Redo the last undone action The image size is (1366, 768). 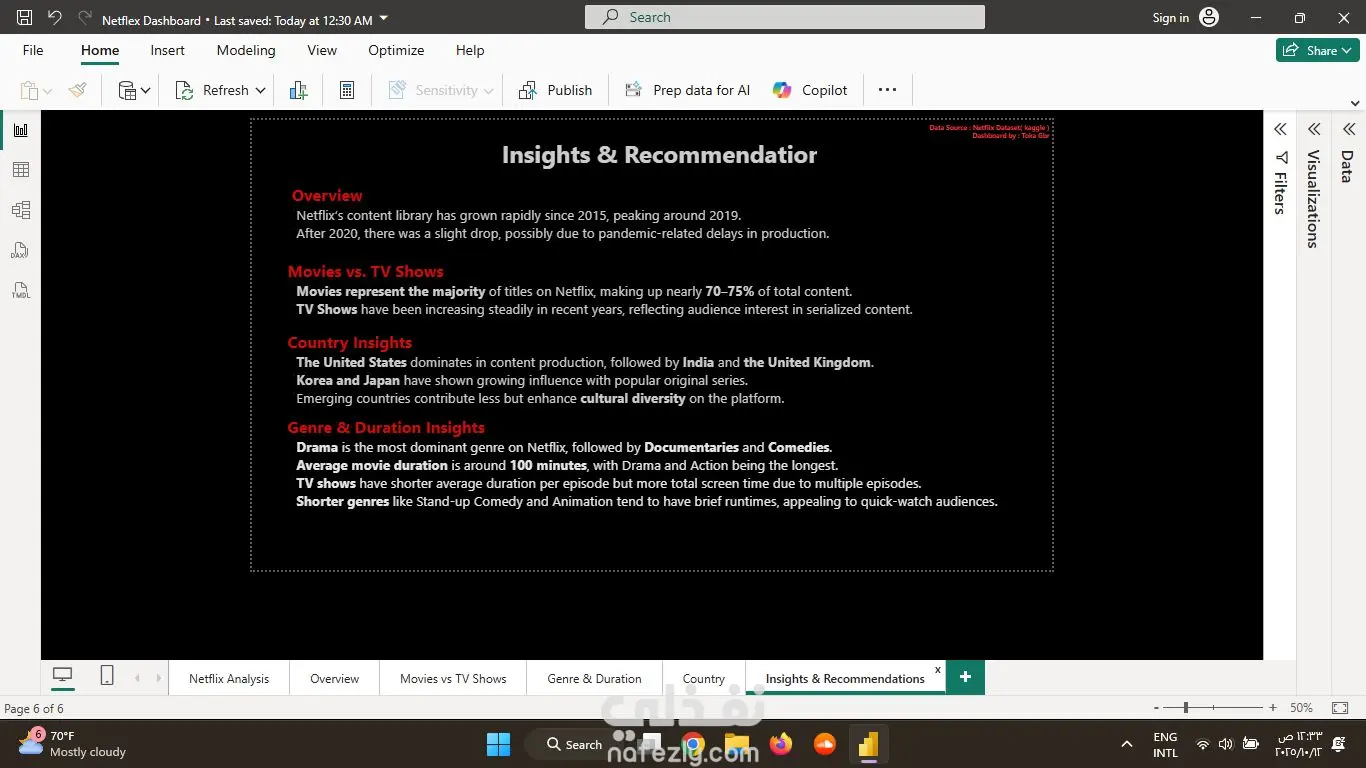coord(84,18)
